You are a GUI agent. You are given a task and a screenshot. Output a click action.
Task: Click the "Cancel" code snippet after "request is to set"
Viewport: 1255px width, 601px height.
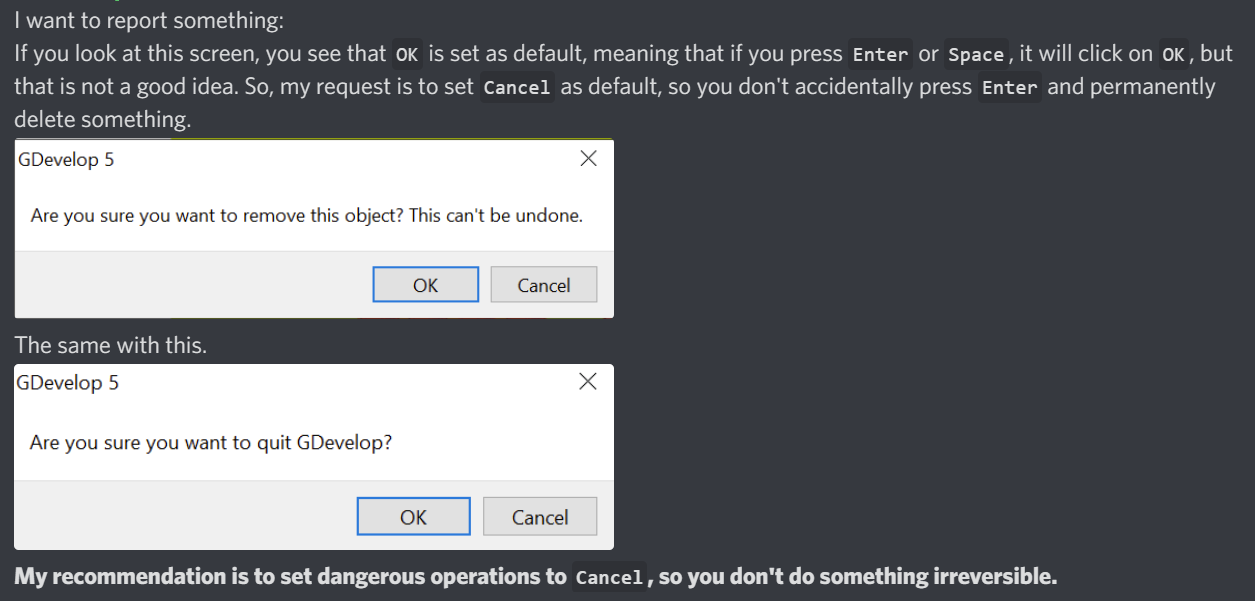[517, 88]
